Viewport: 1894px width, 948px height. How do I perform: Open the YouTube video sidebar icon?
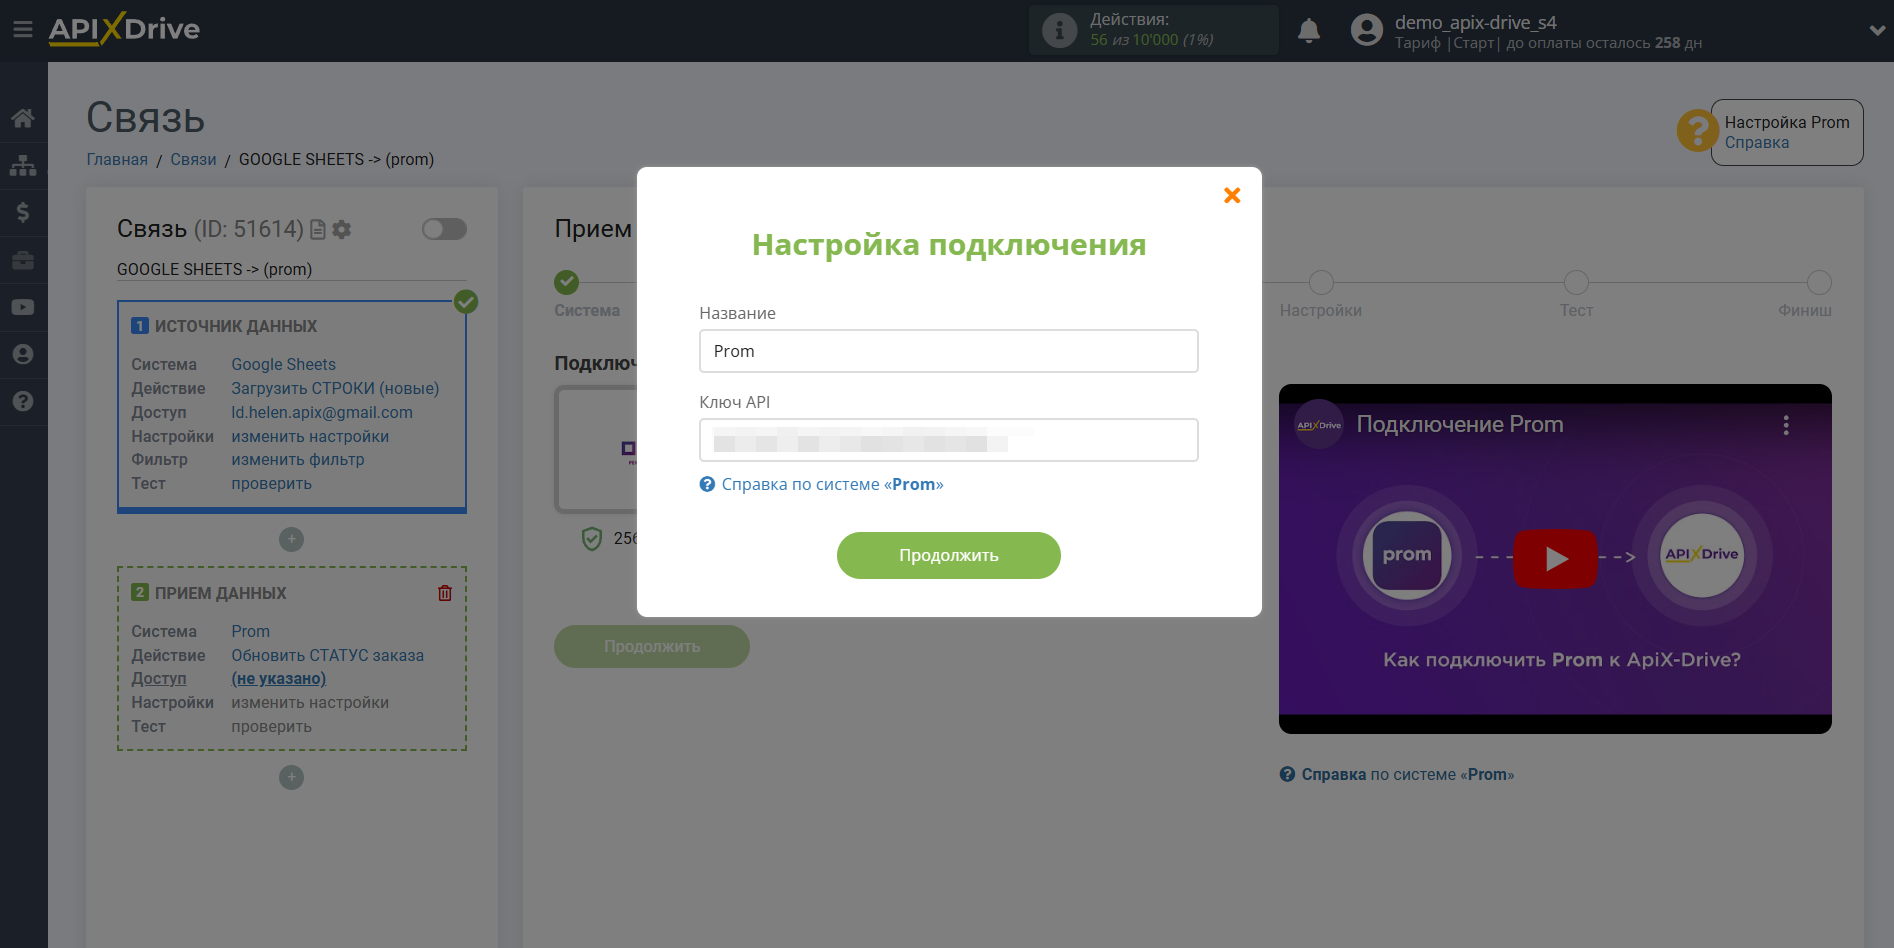(x=23, y=307)
